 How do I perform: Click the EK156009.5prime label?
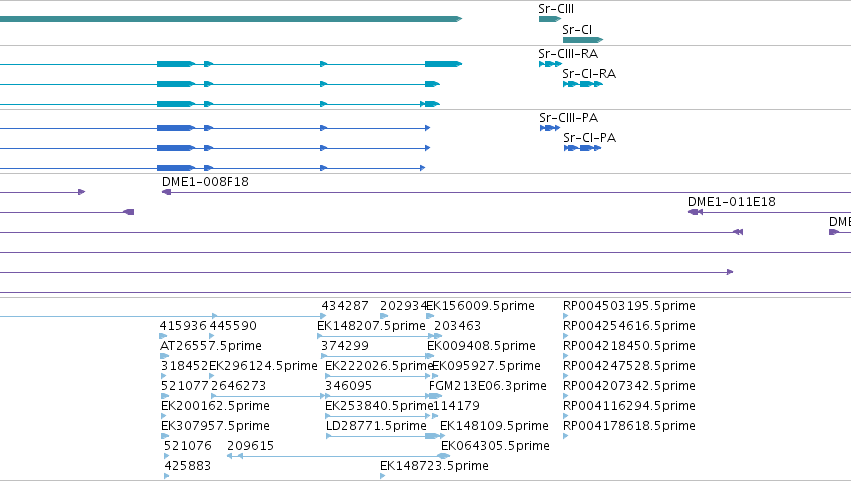click(x=481, y=306)
